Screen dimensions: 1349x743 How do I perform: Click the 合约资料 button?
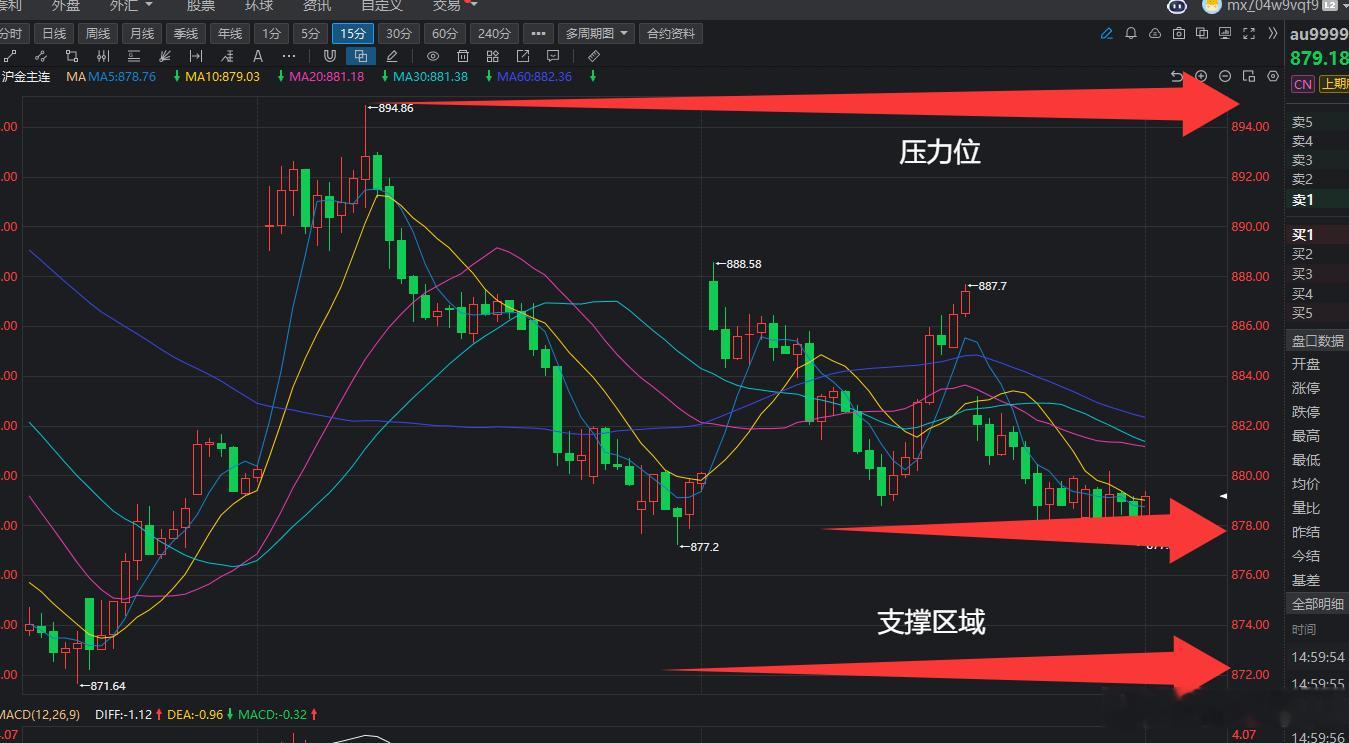(671, 33)
